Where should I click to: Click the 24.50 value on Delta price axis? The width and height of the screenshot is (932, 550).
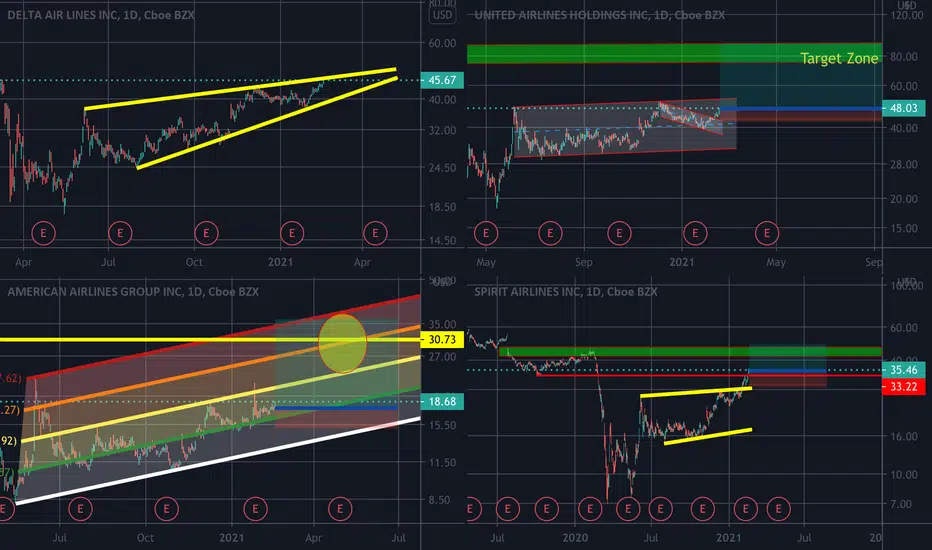click(x=442, y=168)
